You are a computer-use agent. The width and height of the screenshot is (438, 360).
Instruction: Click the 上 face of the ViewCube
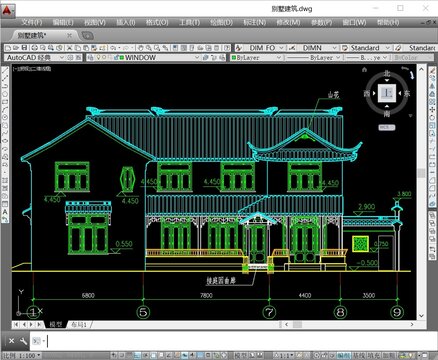tap(387, 93)
